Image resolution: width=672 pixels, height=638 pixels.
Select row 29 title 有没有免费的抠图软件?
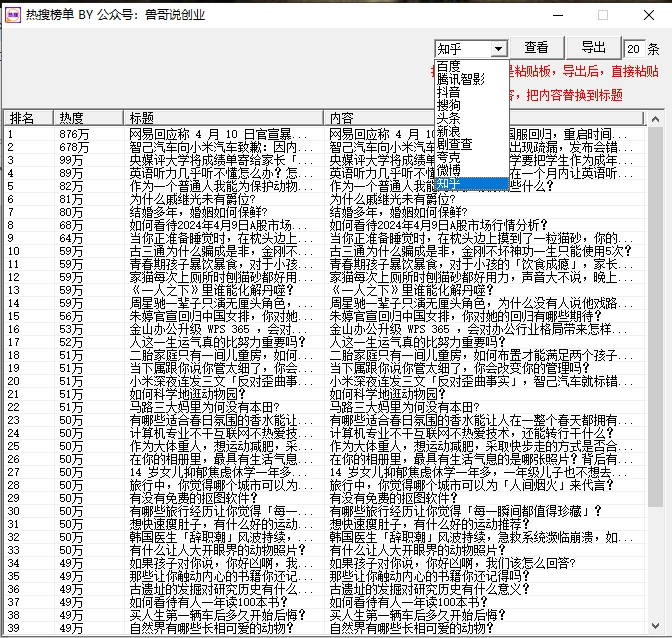click(193, 499)
